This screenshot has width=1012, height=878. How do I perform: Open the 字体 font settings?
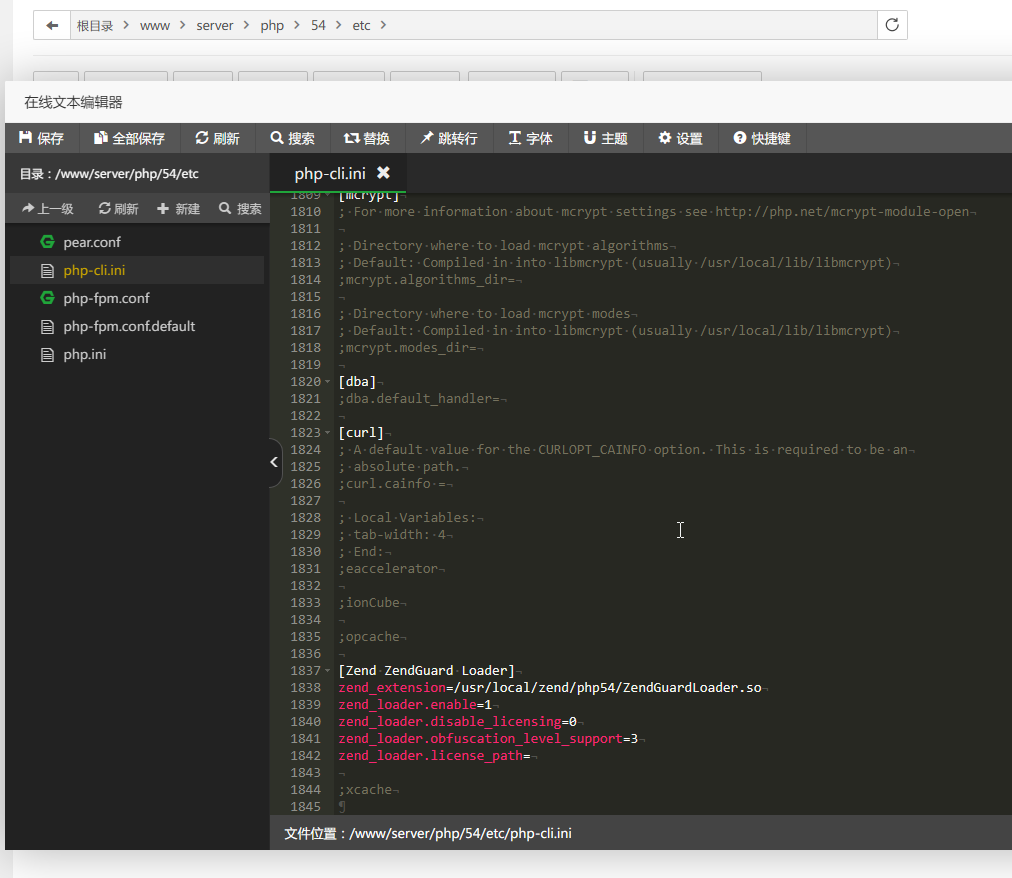pos(531,138)
